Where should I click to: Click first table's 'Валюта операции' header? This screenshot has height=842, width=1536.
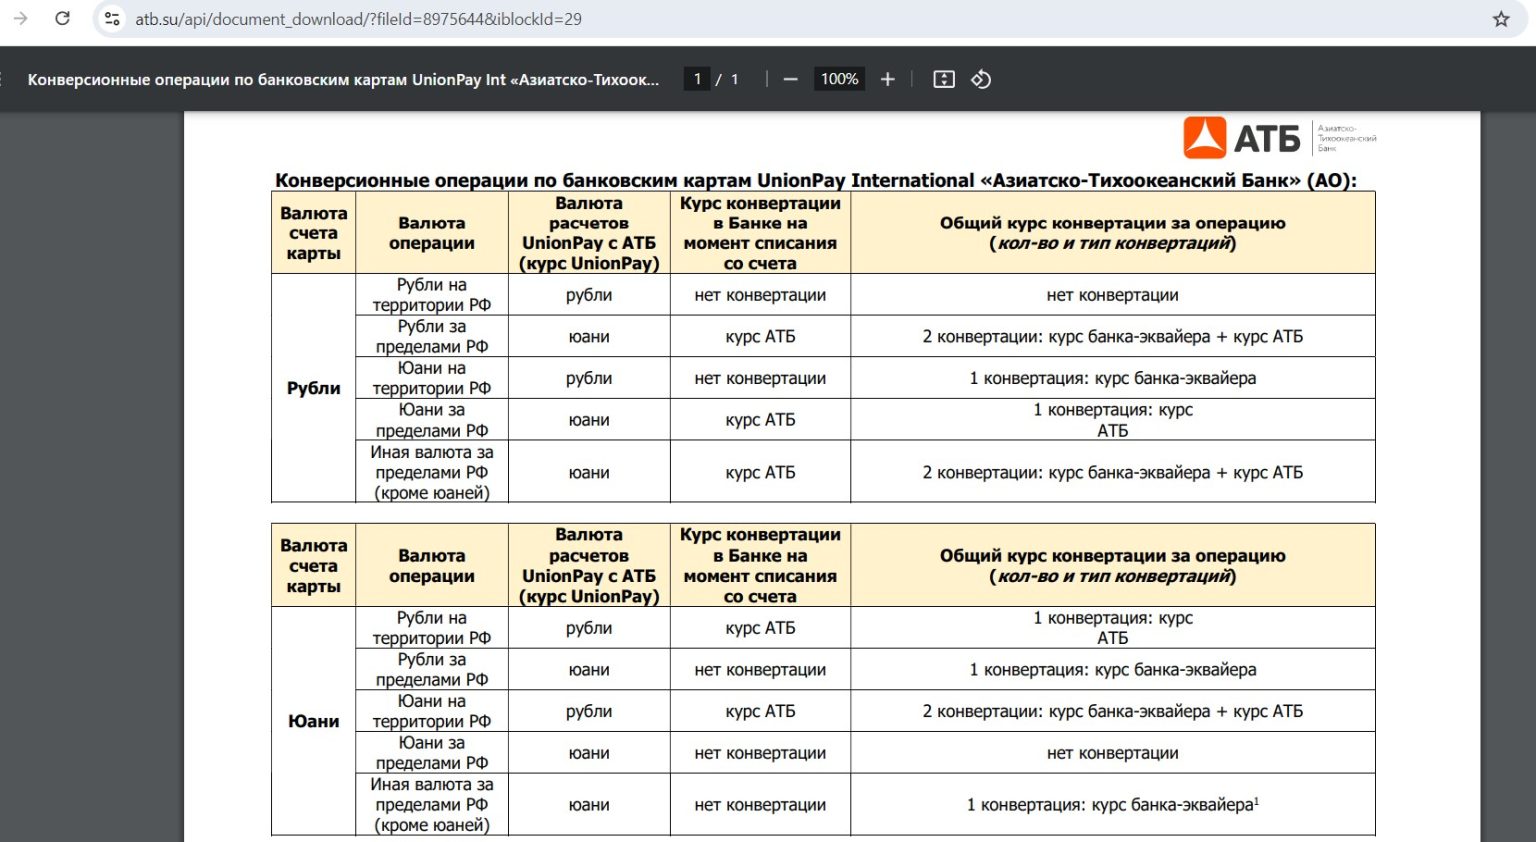tap(431, 233)
